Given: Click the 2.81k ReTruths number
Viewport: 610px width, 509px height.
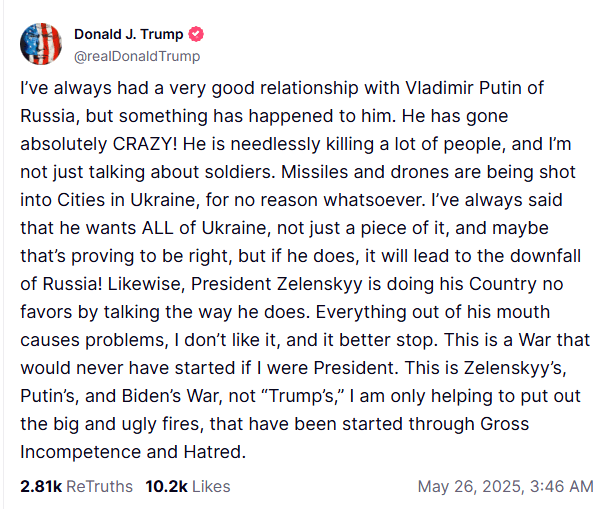Looking at the screenshot, I should (40, 487).
